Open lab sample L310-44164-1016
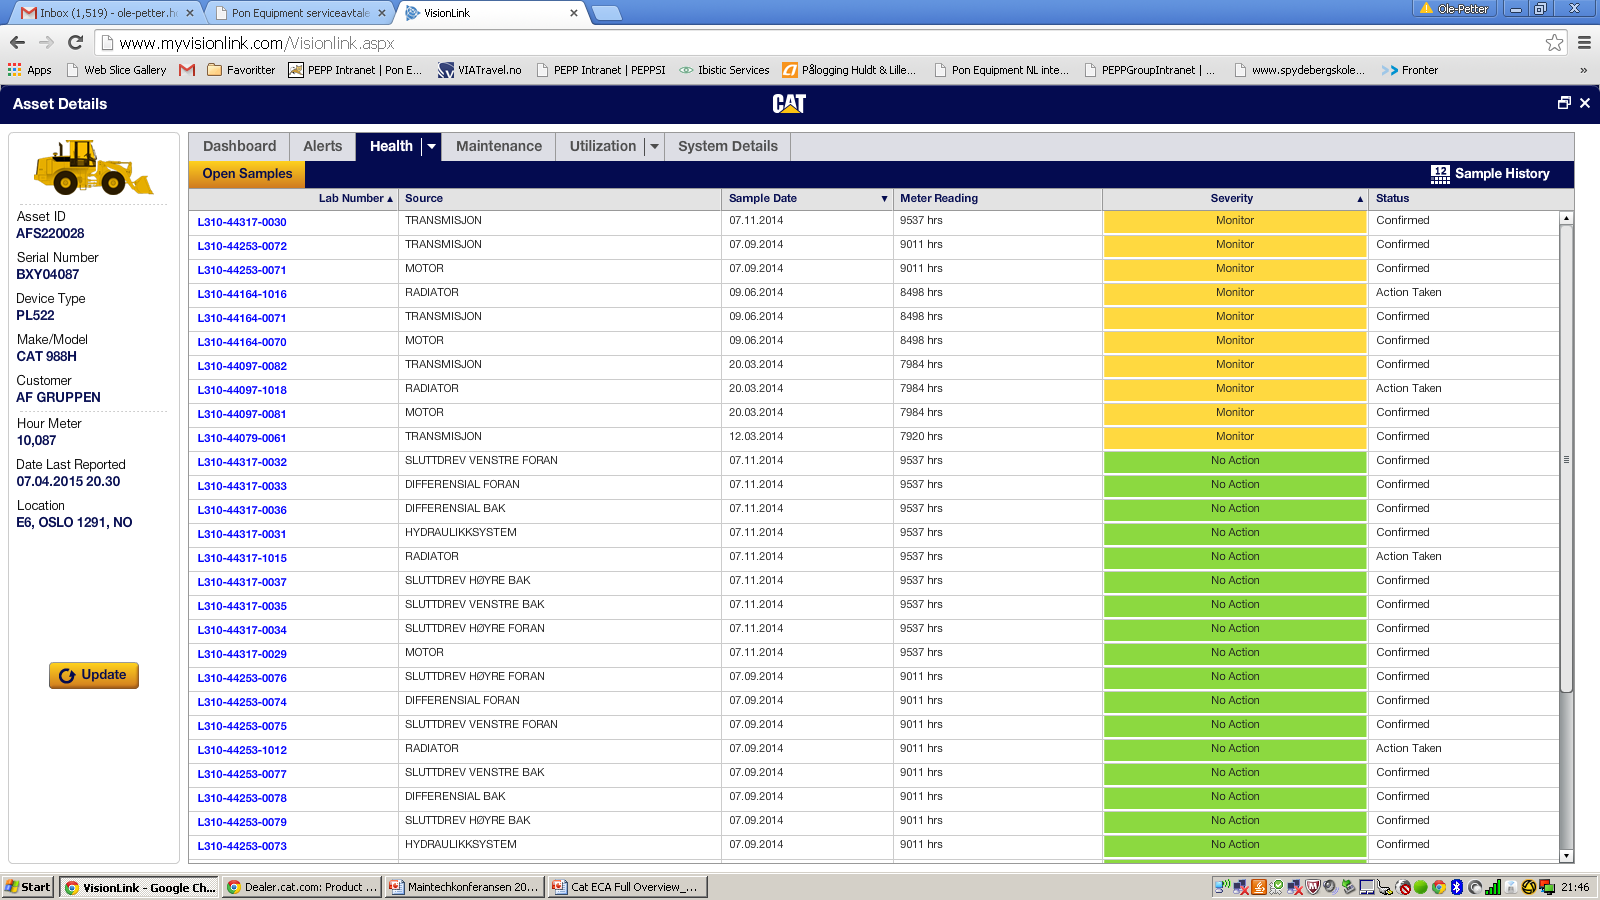Screen dimensions: 1600x900 (x=242, y=294)
